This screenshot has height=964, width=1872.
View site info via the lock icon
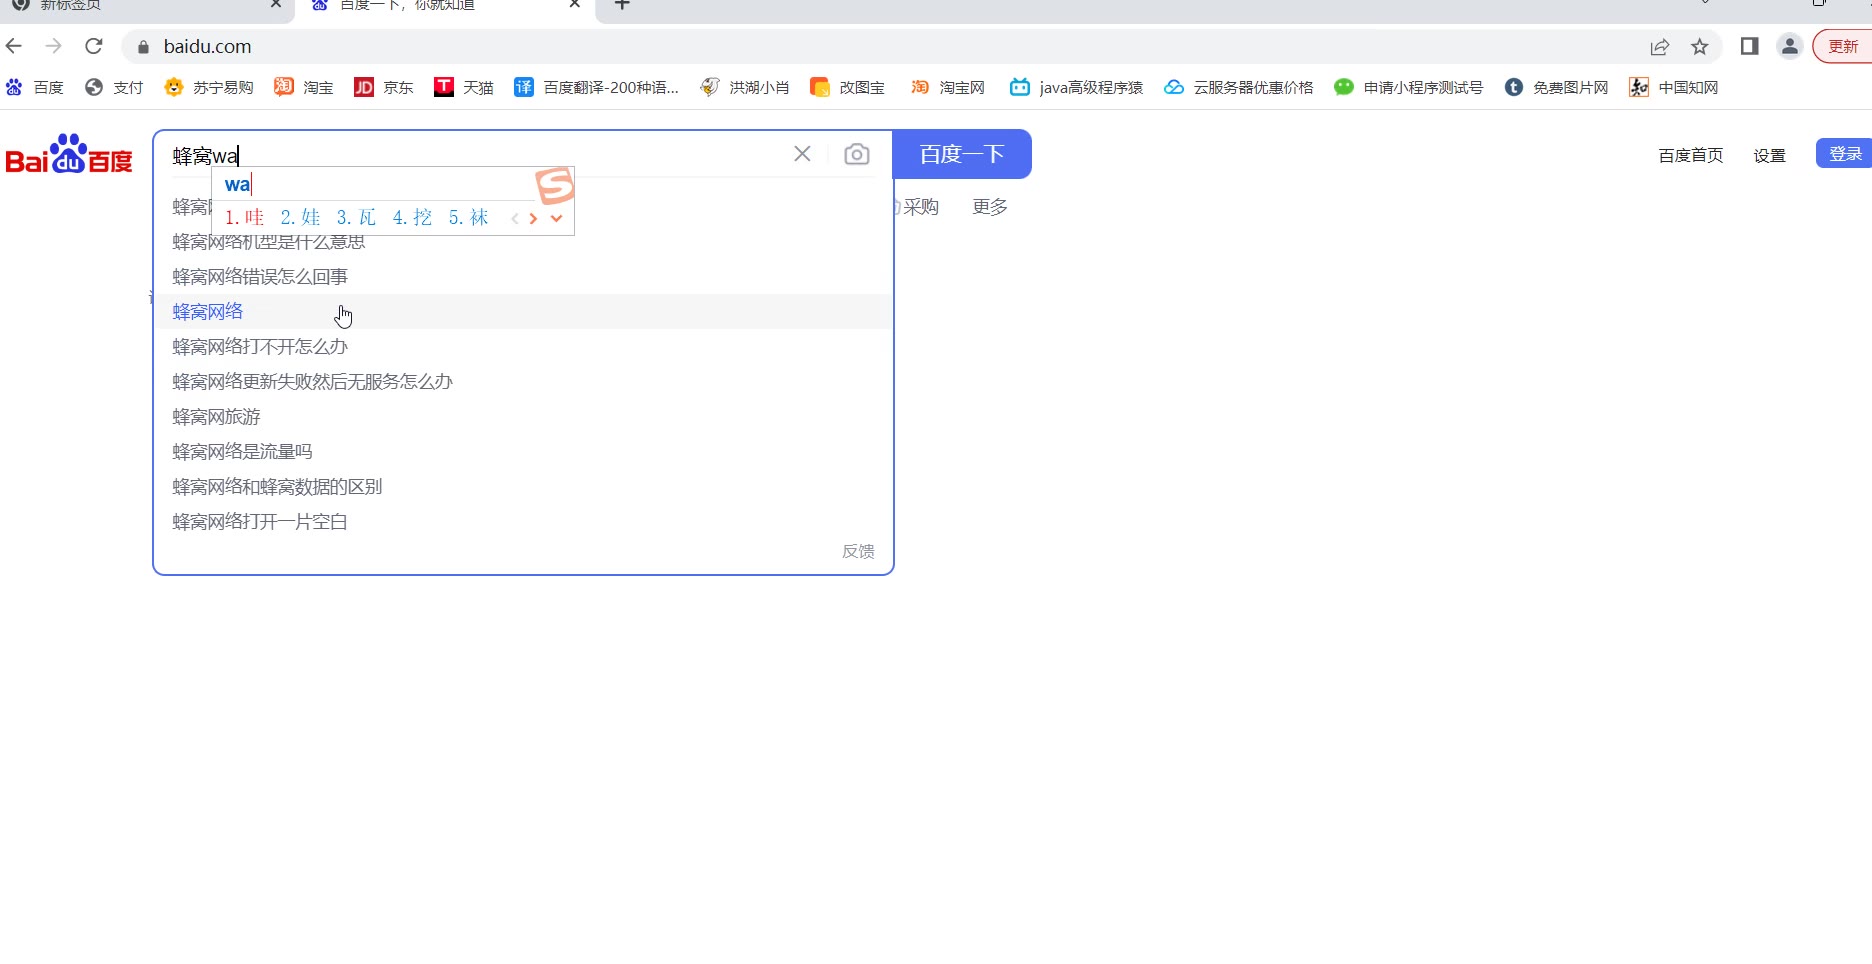point(143,47)
